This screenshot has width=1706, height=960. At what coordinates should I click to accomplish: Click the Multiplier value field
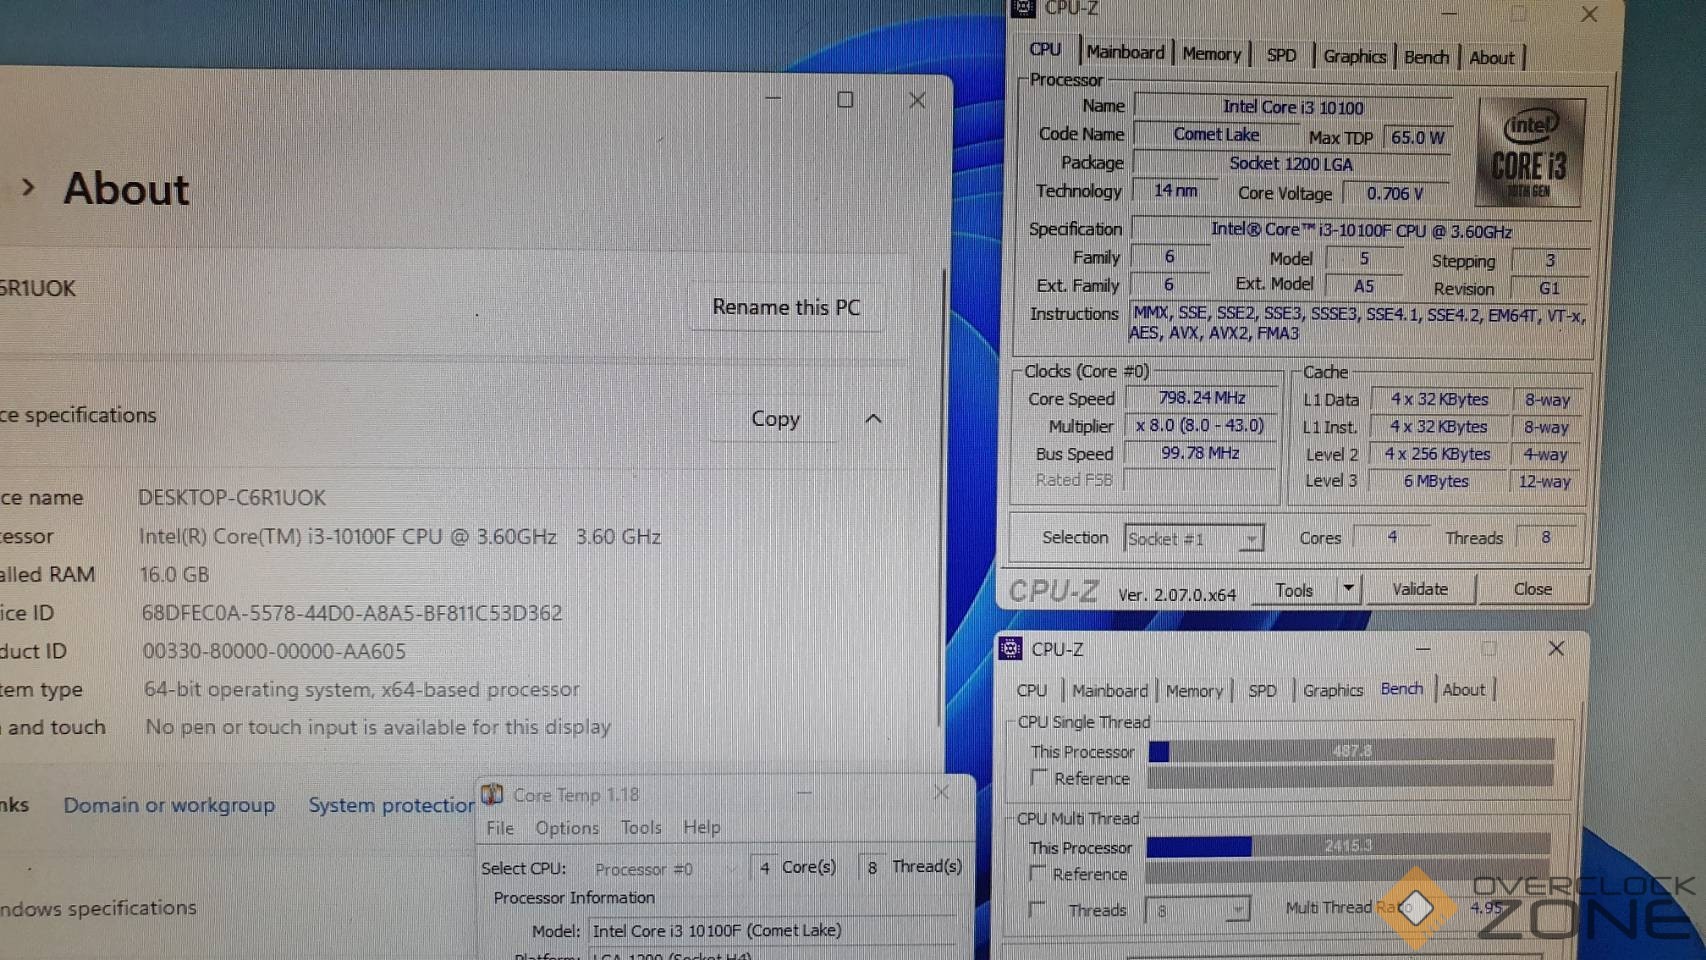tap(1200, 425)
